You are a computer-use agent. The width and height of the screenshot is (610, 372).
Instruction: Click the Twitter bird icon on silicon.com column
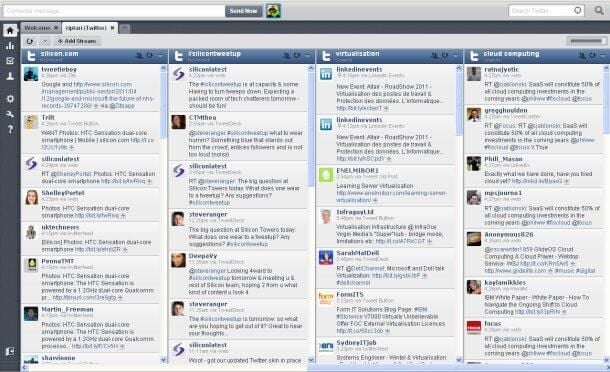31,56
